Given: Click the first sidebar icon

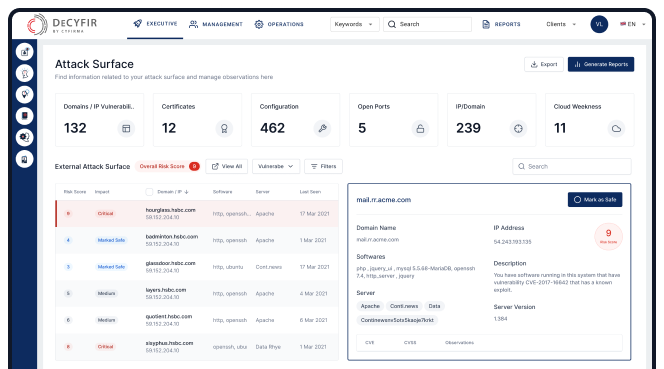Looking at the screenshot, I should pyautogui.click(x=25, y=52).
